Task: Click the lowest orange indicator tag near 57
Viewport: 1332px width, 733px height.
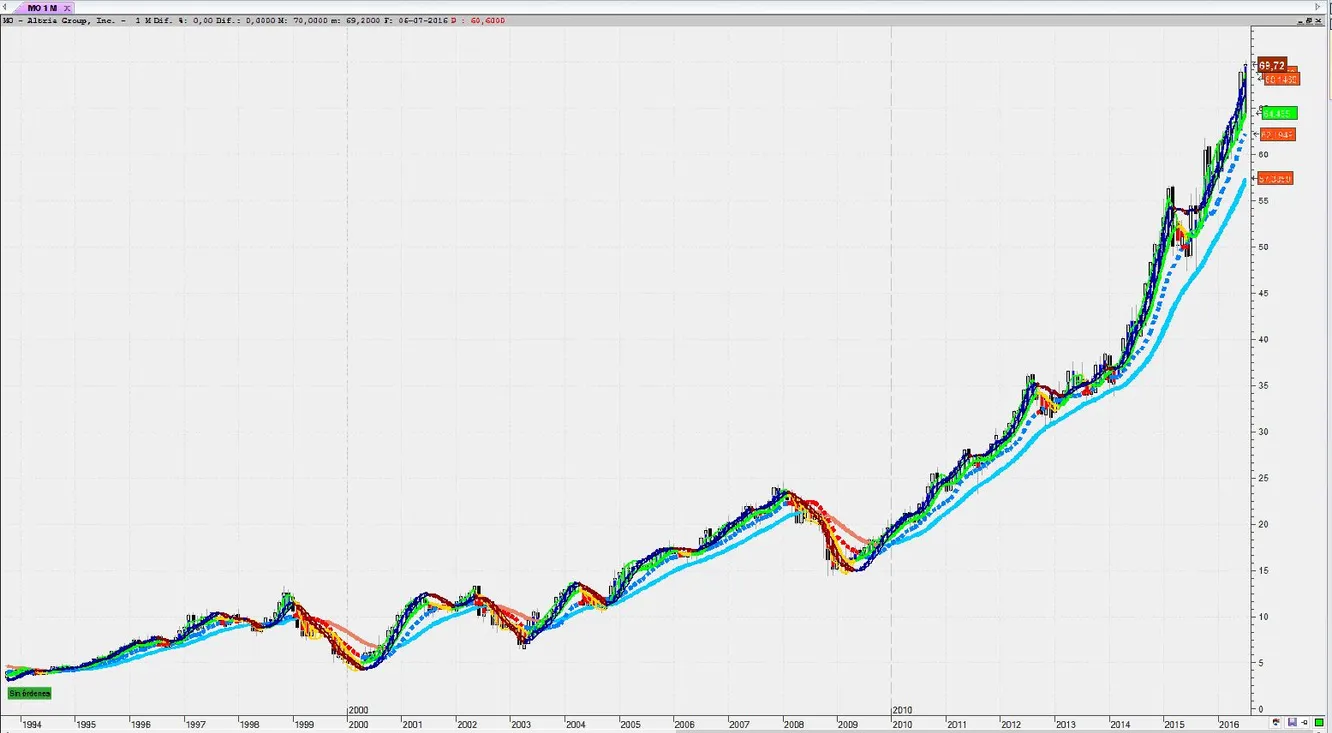Action: (x=1276, y=179)
